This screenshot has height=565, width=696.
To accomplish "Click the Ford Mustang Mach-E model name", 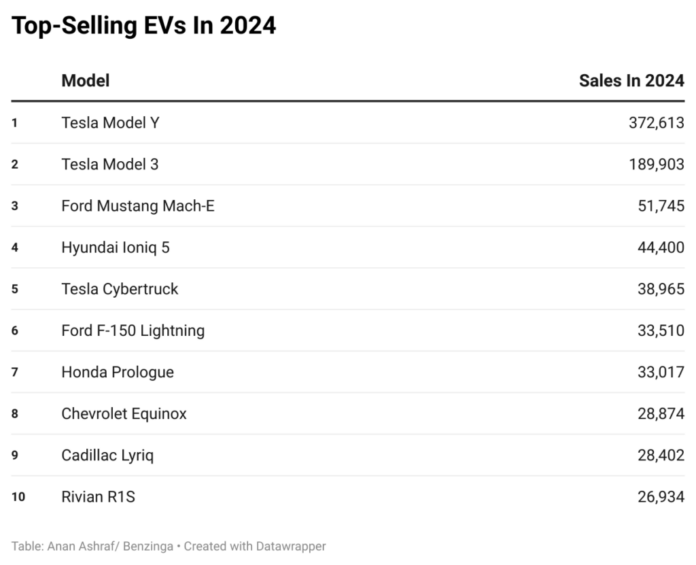I will coord(138,206).
